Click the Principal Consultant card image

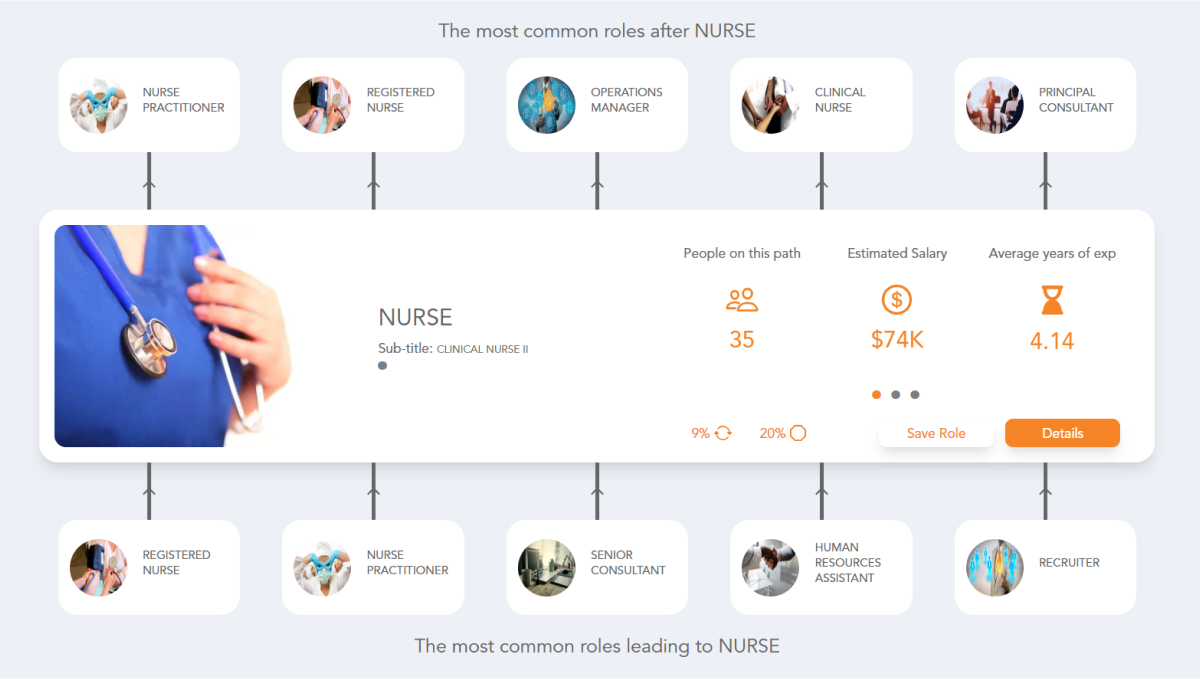click(995, 104)
